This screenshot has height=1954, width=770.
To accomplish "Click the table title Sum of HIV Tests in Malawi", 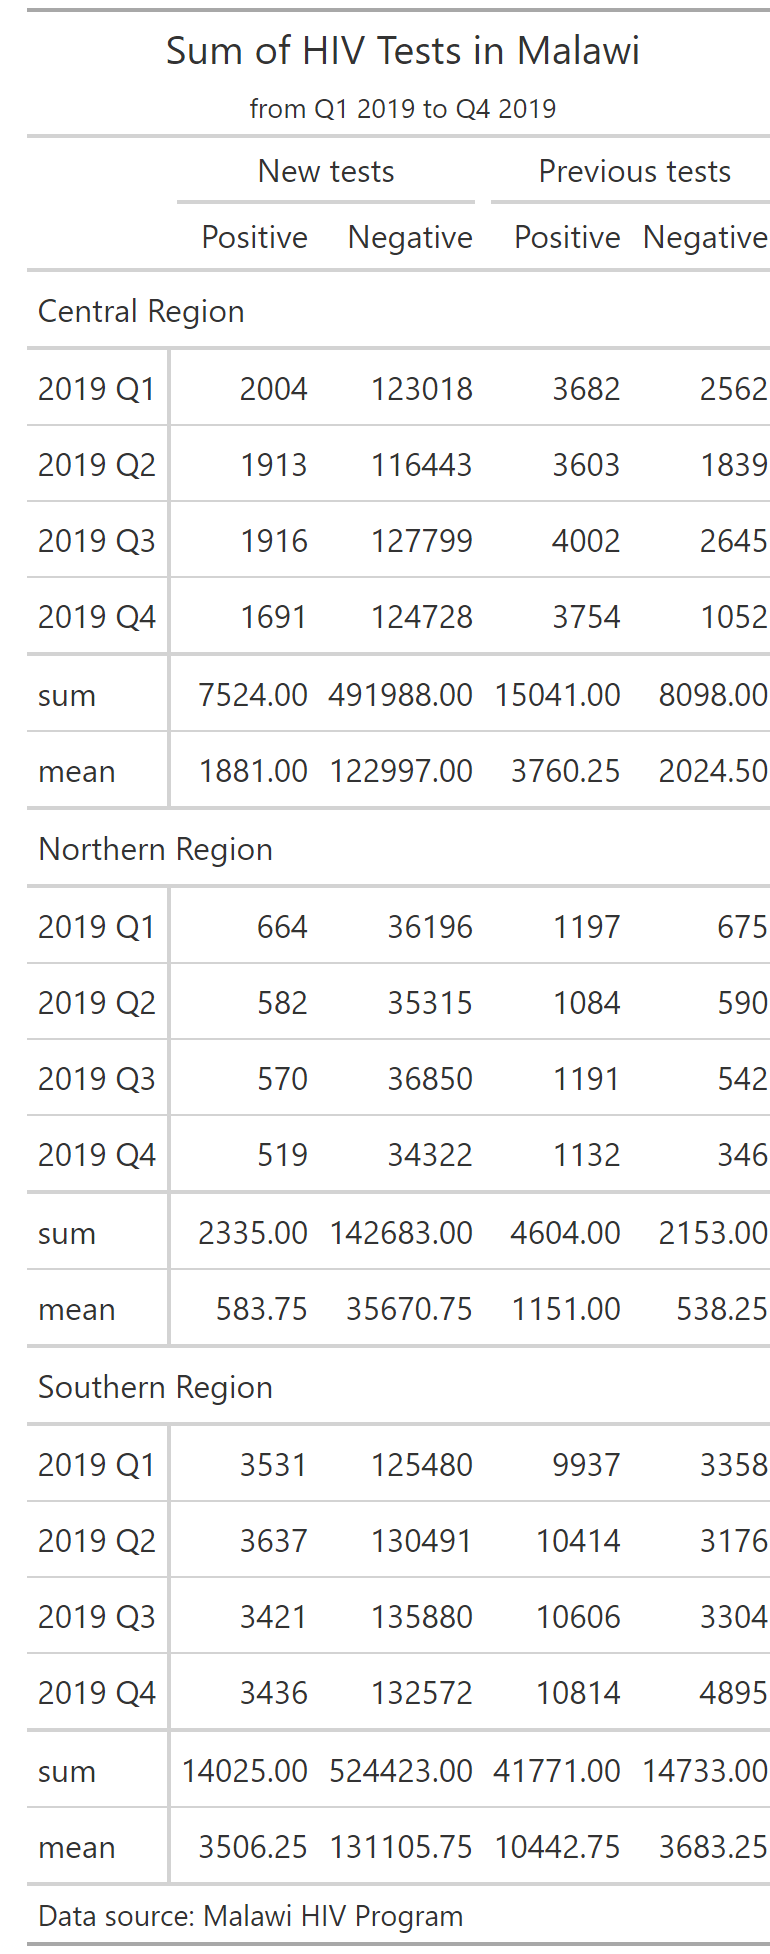I will pyautogui.click(x=402, y=51).
